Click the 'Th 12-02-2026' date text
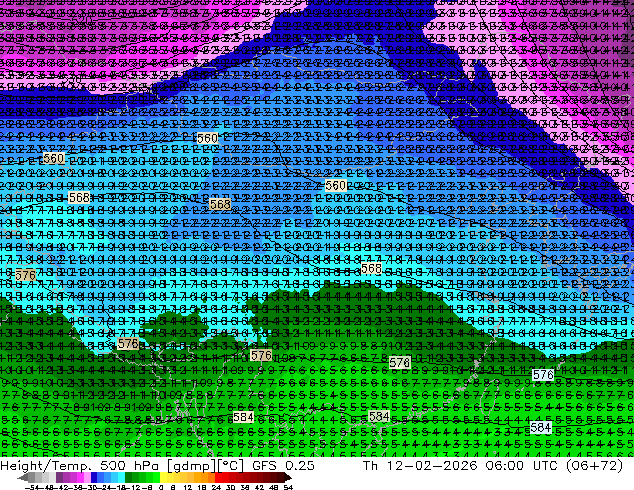 coord(420,466)
